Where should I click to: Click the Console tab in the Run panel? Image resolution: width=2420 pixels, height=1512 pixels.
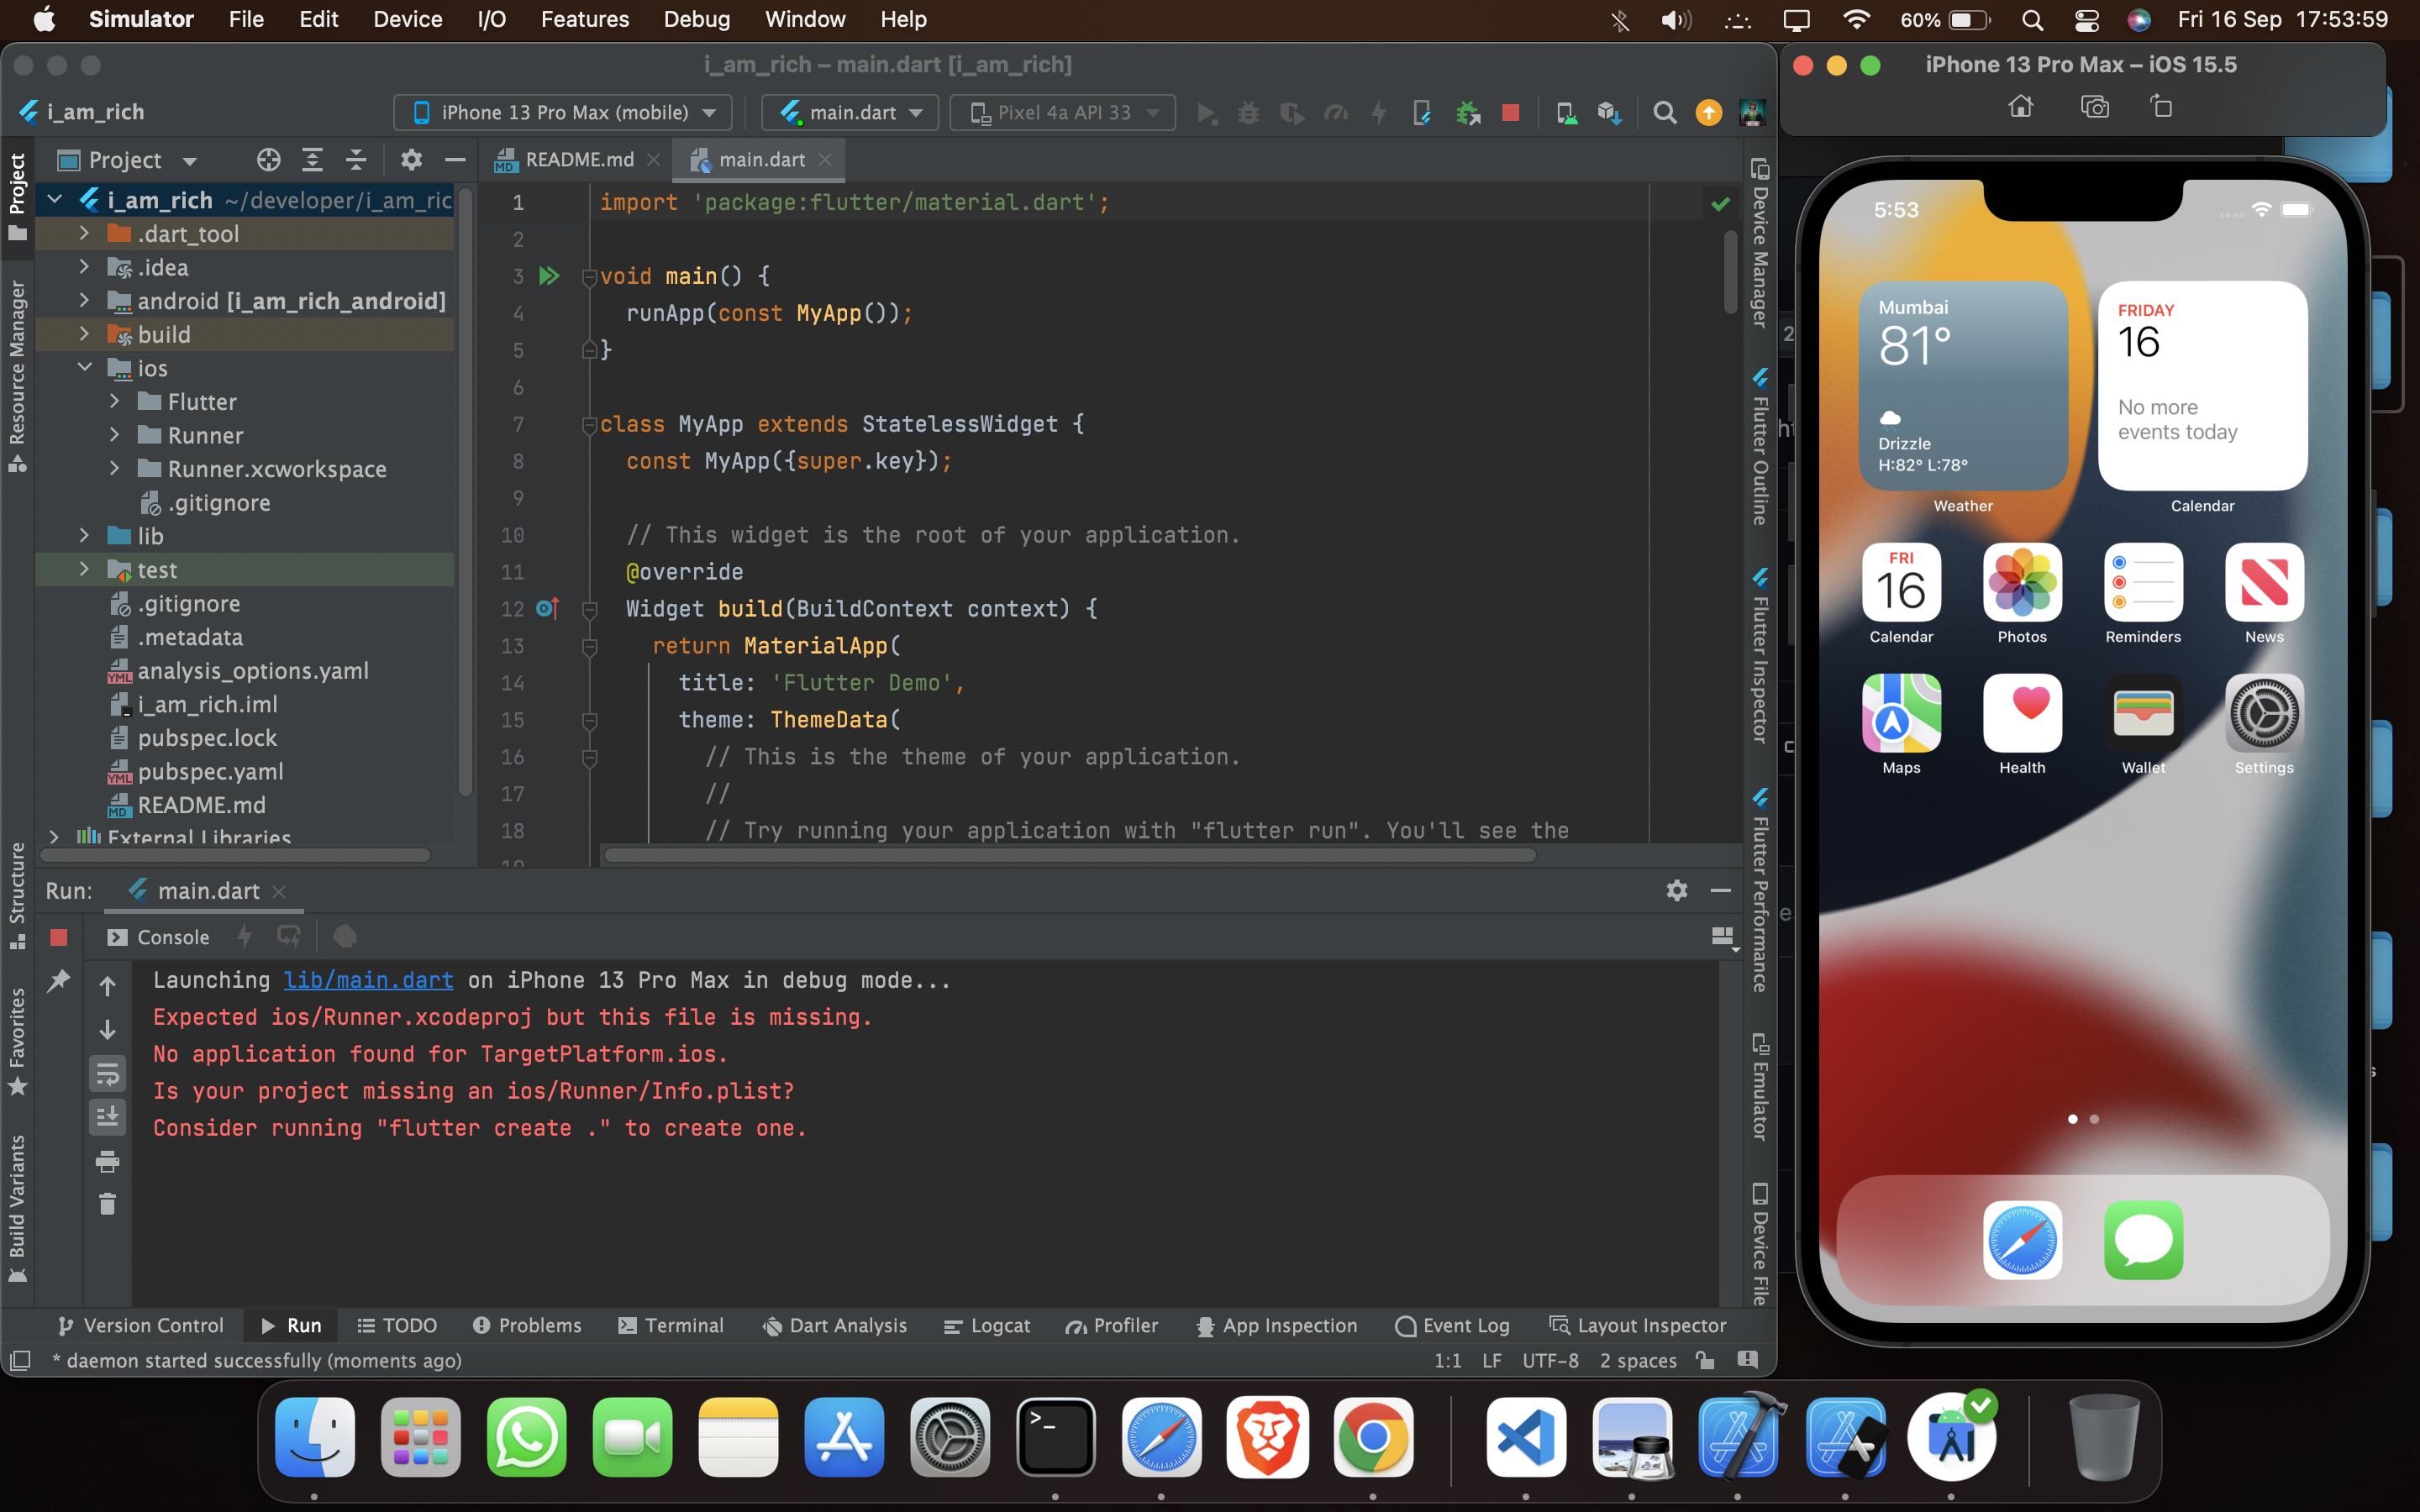pyautogui.click(x=158, y=937)
